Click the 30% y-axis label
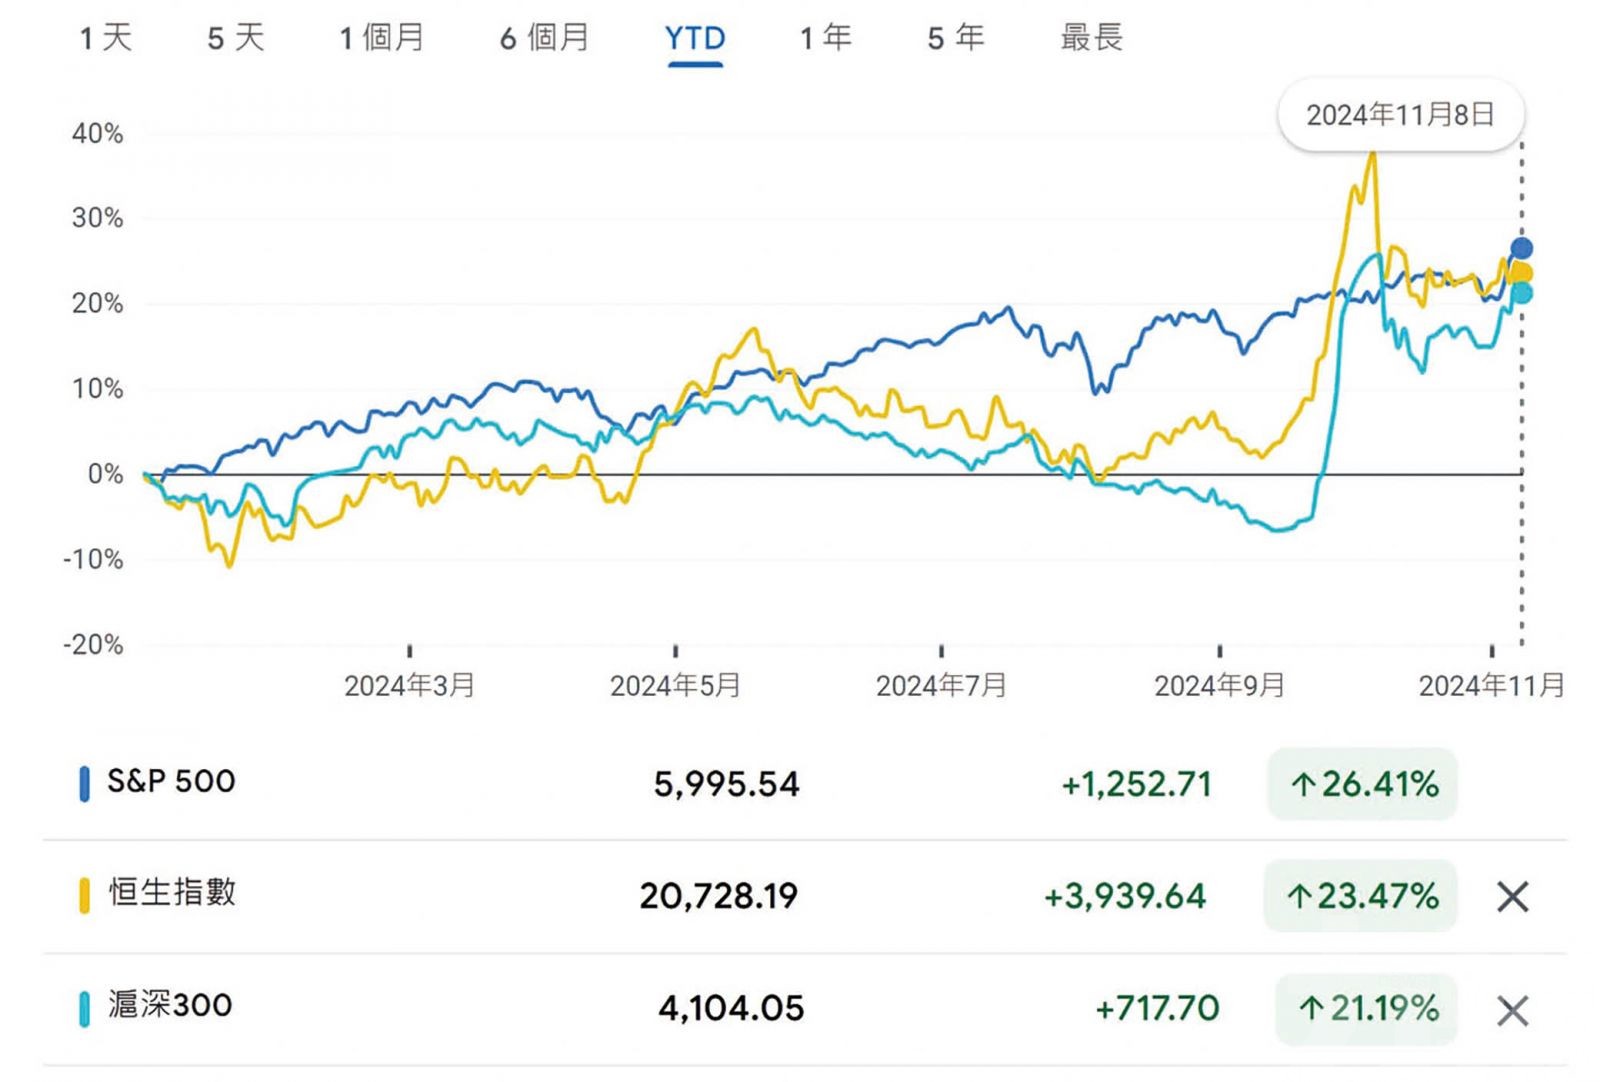 click(x=97, y=218)
